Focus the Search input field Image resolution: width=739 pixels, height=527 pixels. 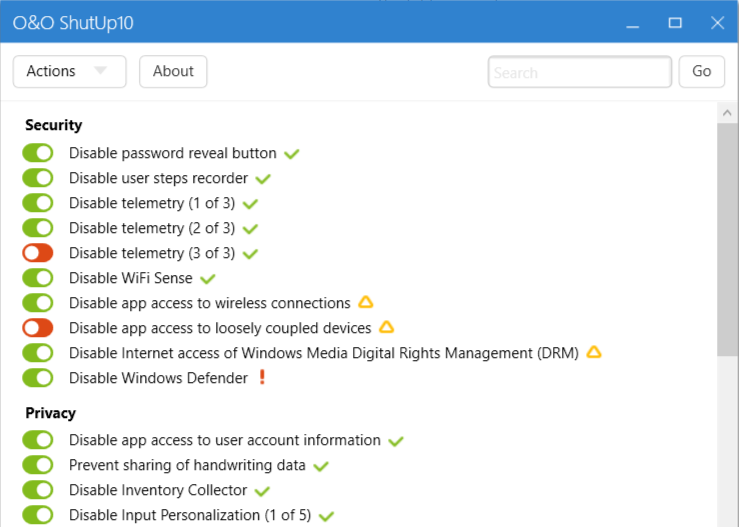coord(580,72)
